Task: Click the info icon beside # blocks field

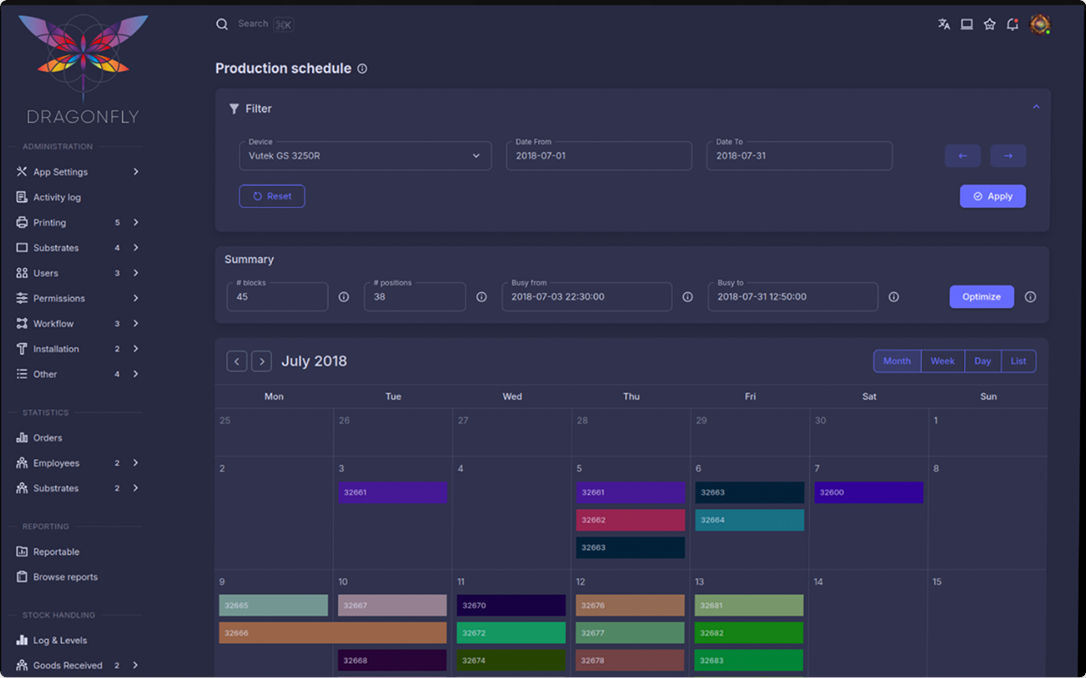Action: click(x=343, y=297)
